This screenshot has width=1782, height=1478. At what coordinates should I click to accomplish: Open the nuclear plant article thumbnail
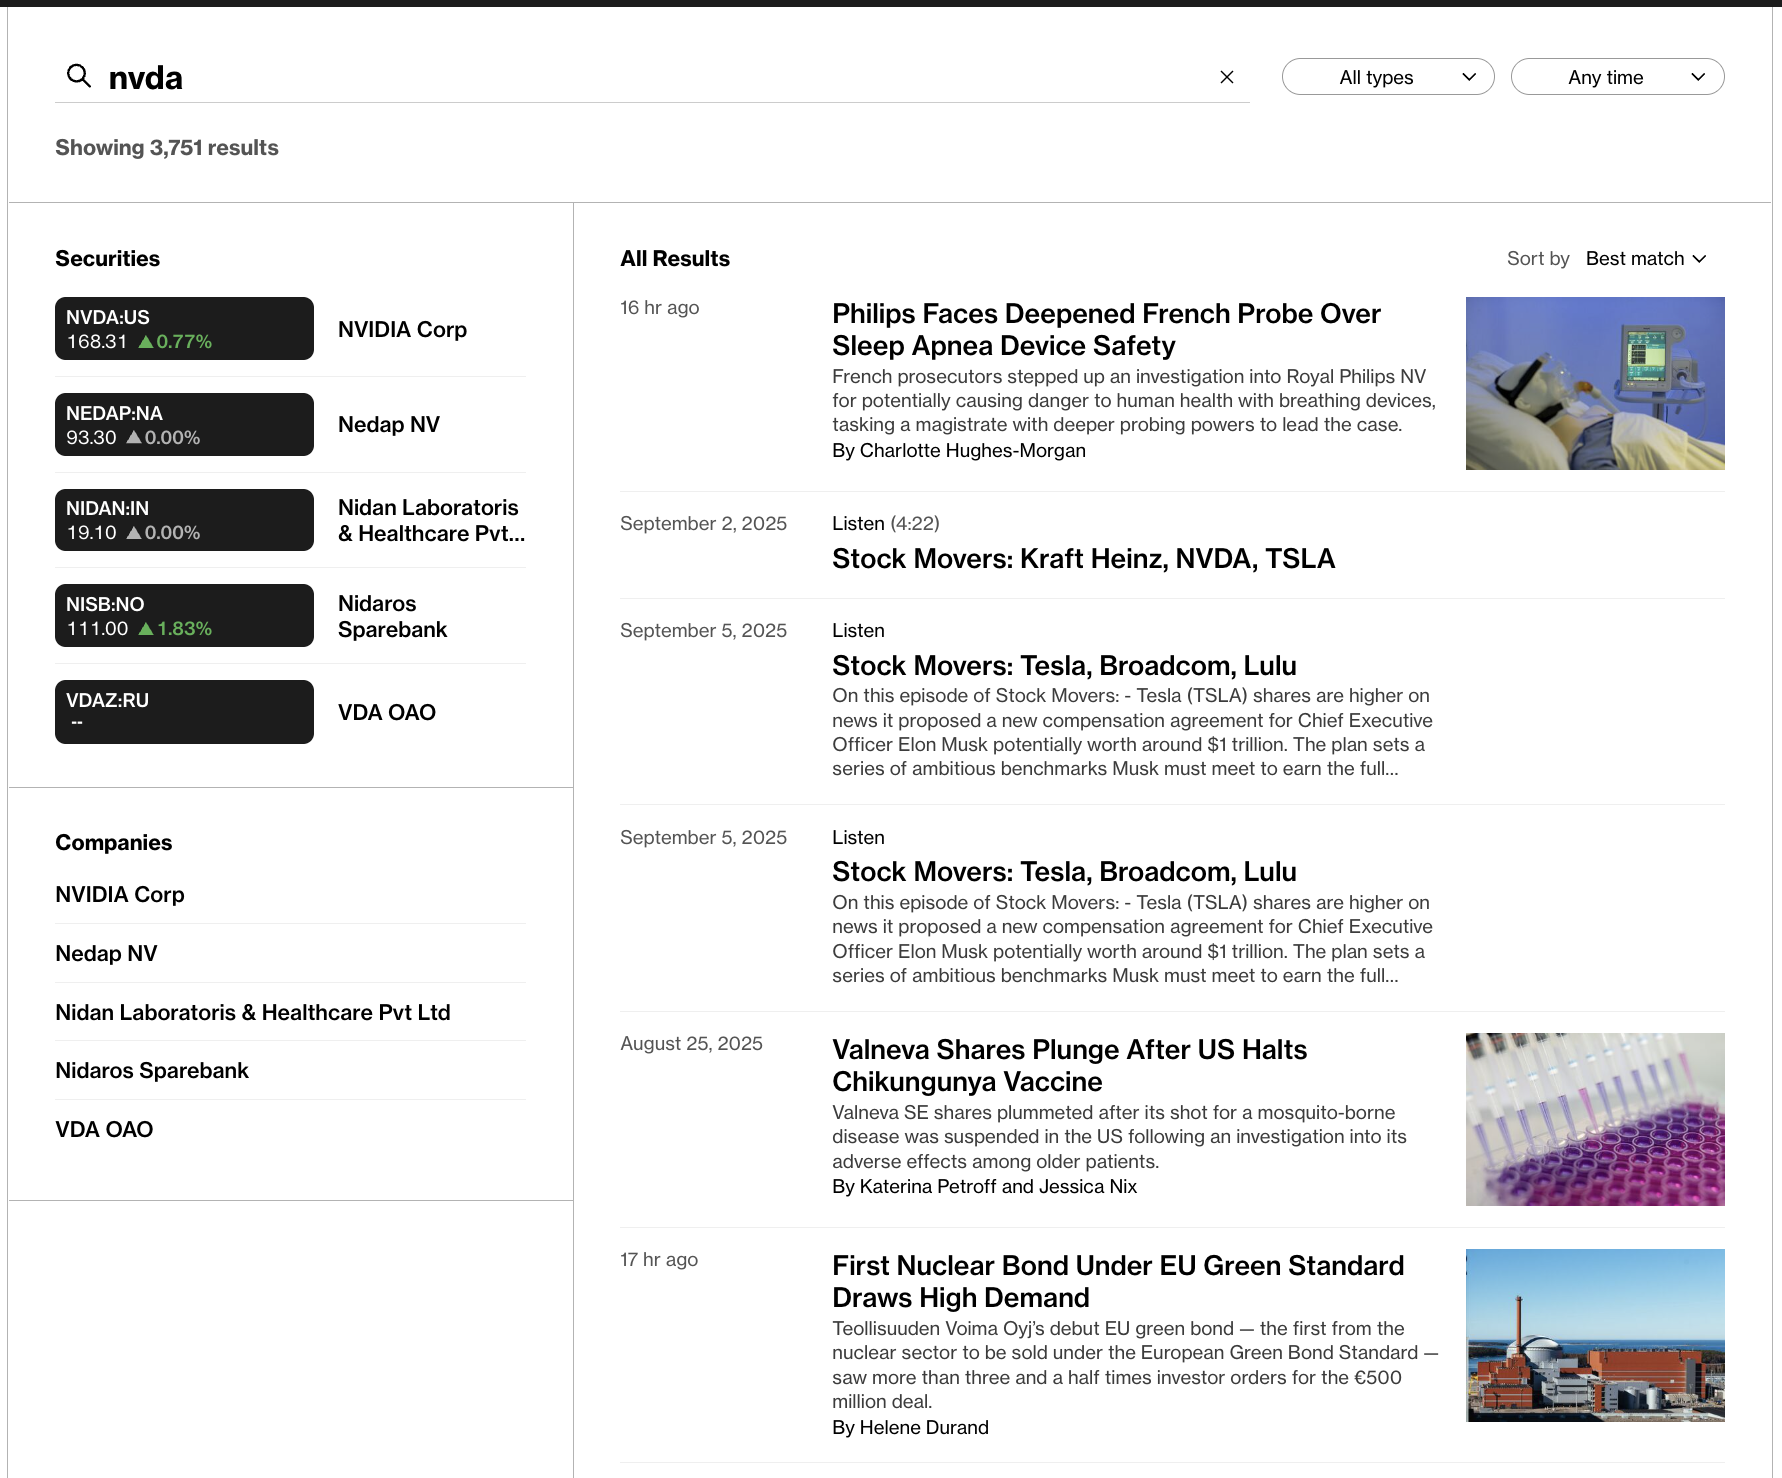1594,1335
